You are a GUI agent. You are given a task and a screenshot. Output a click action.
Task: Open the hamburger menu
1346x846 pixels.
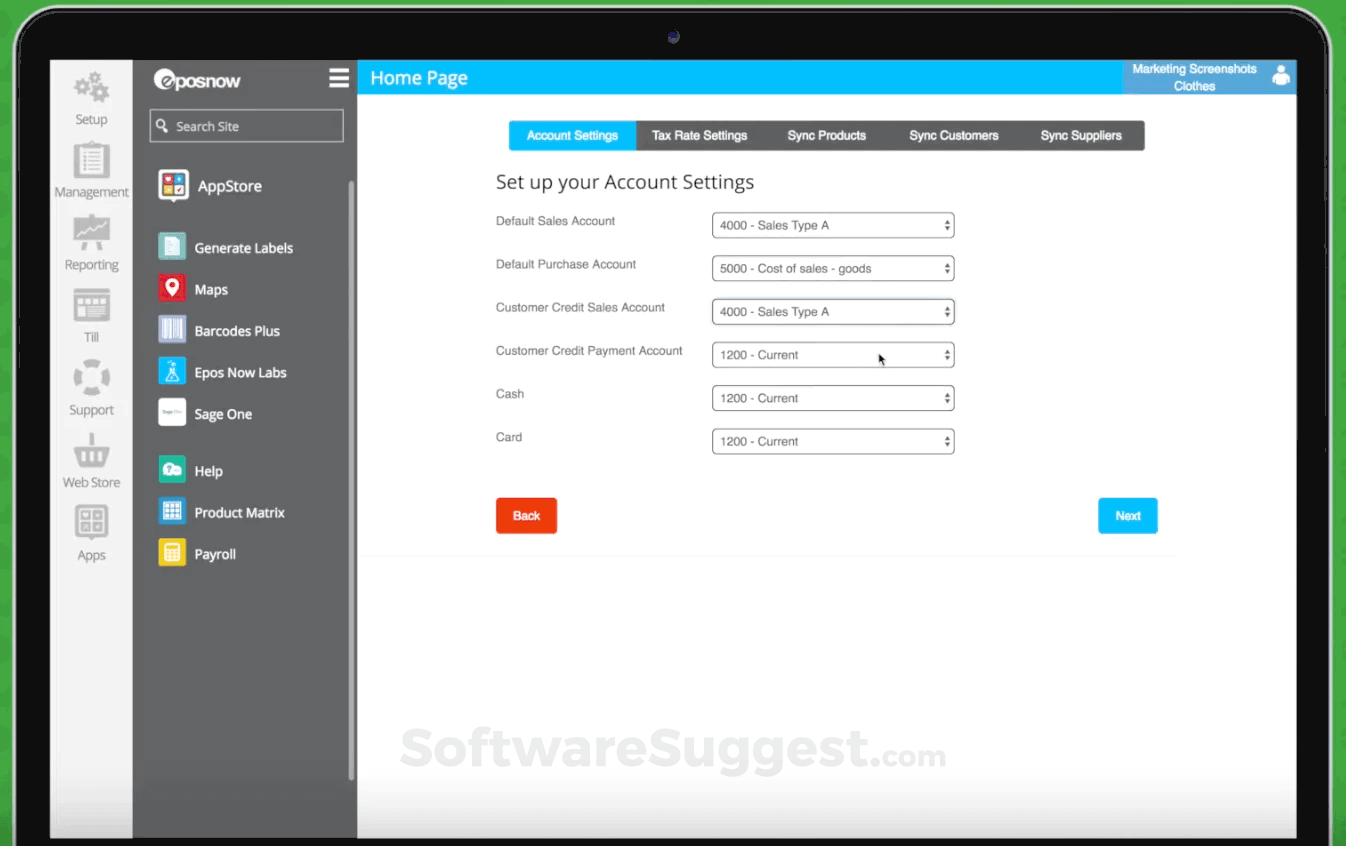coord(339,77)
